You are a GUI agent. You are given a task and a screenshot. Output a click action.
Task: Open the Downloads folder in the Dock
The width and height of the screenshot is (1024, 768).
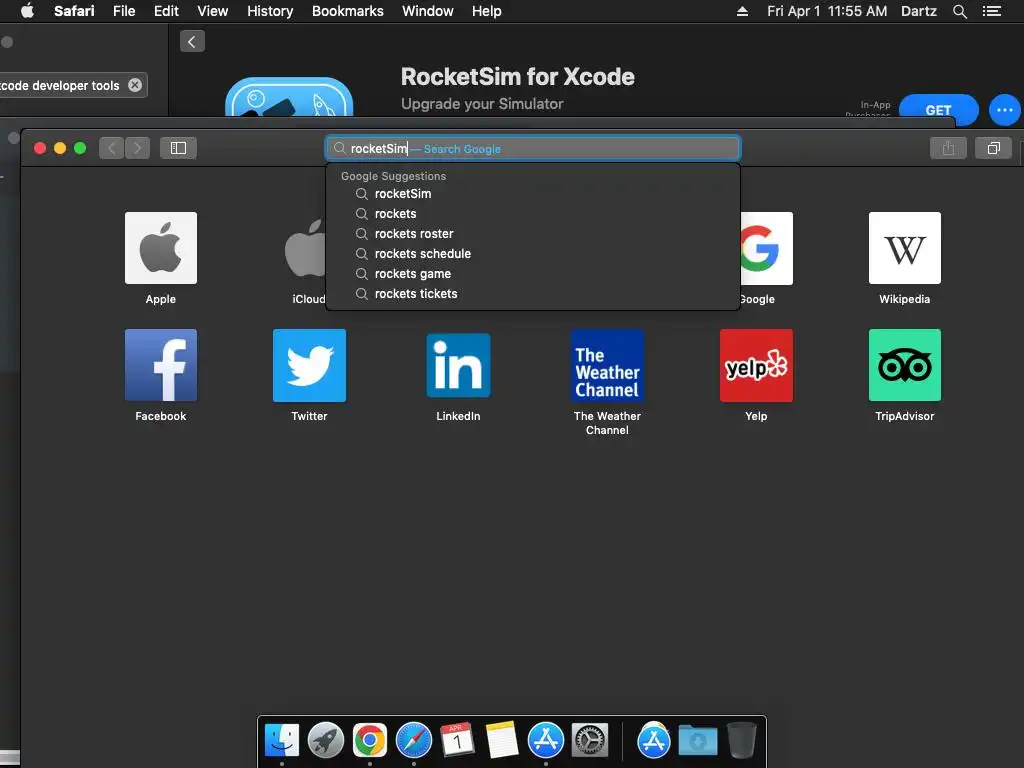click(697, 741)
